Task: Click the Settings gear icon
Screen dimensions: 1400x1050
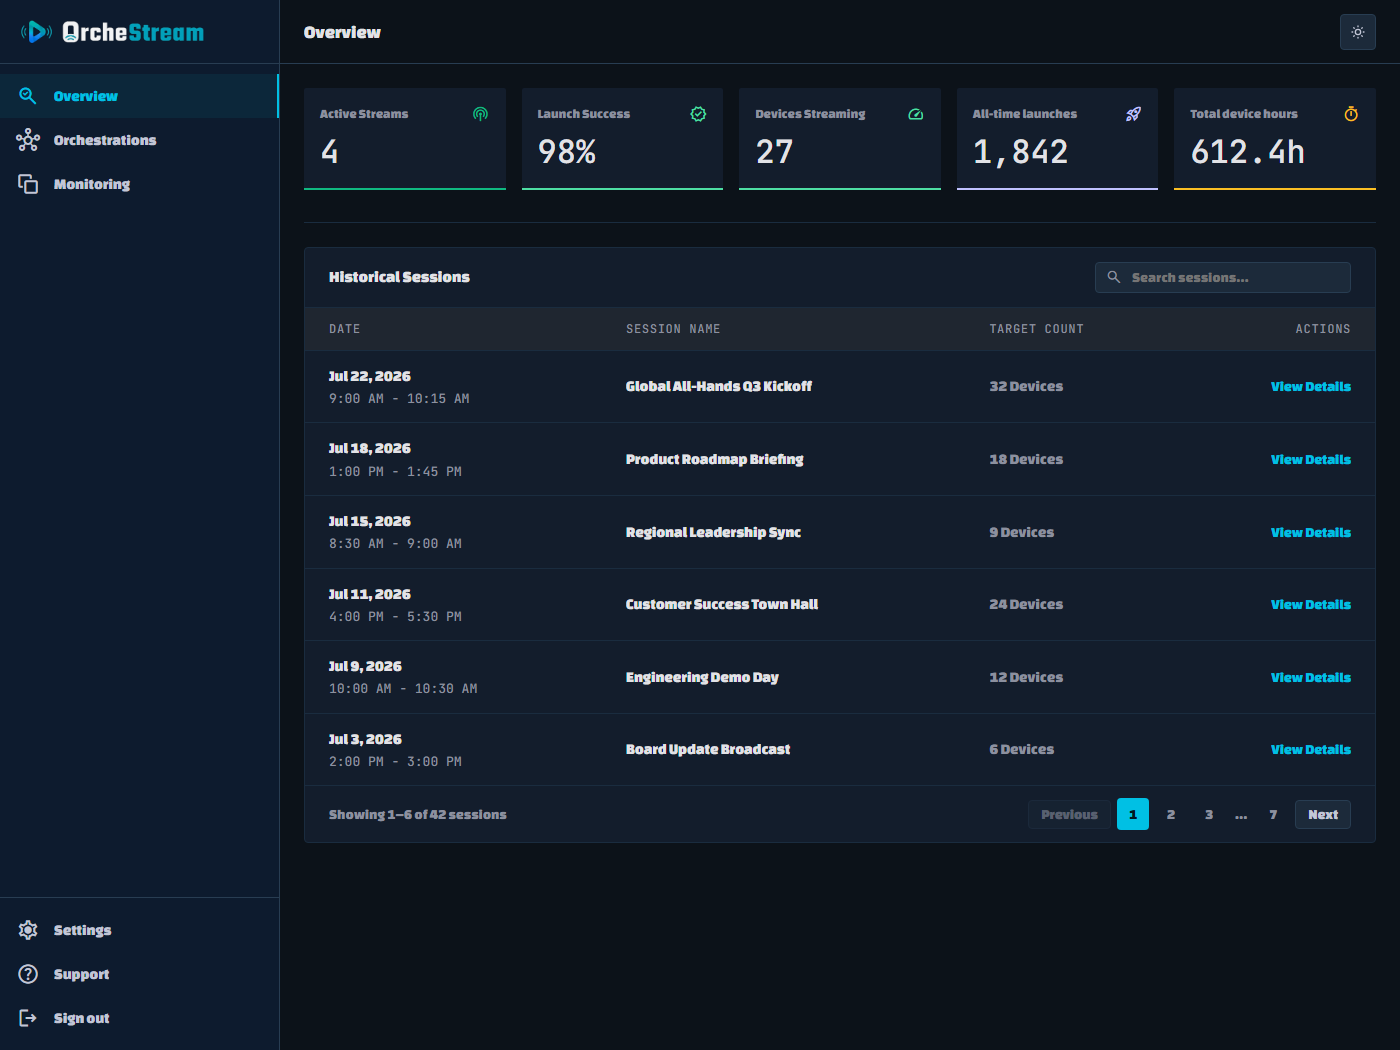Action: click(28, 930)
